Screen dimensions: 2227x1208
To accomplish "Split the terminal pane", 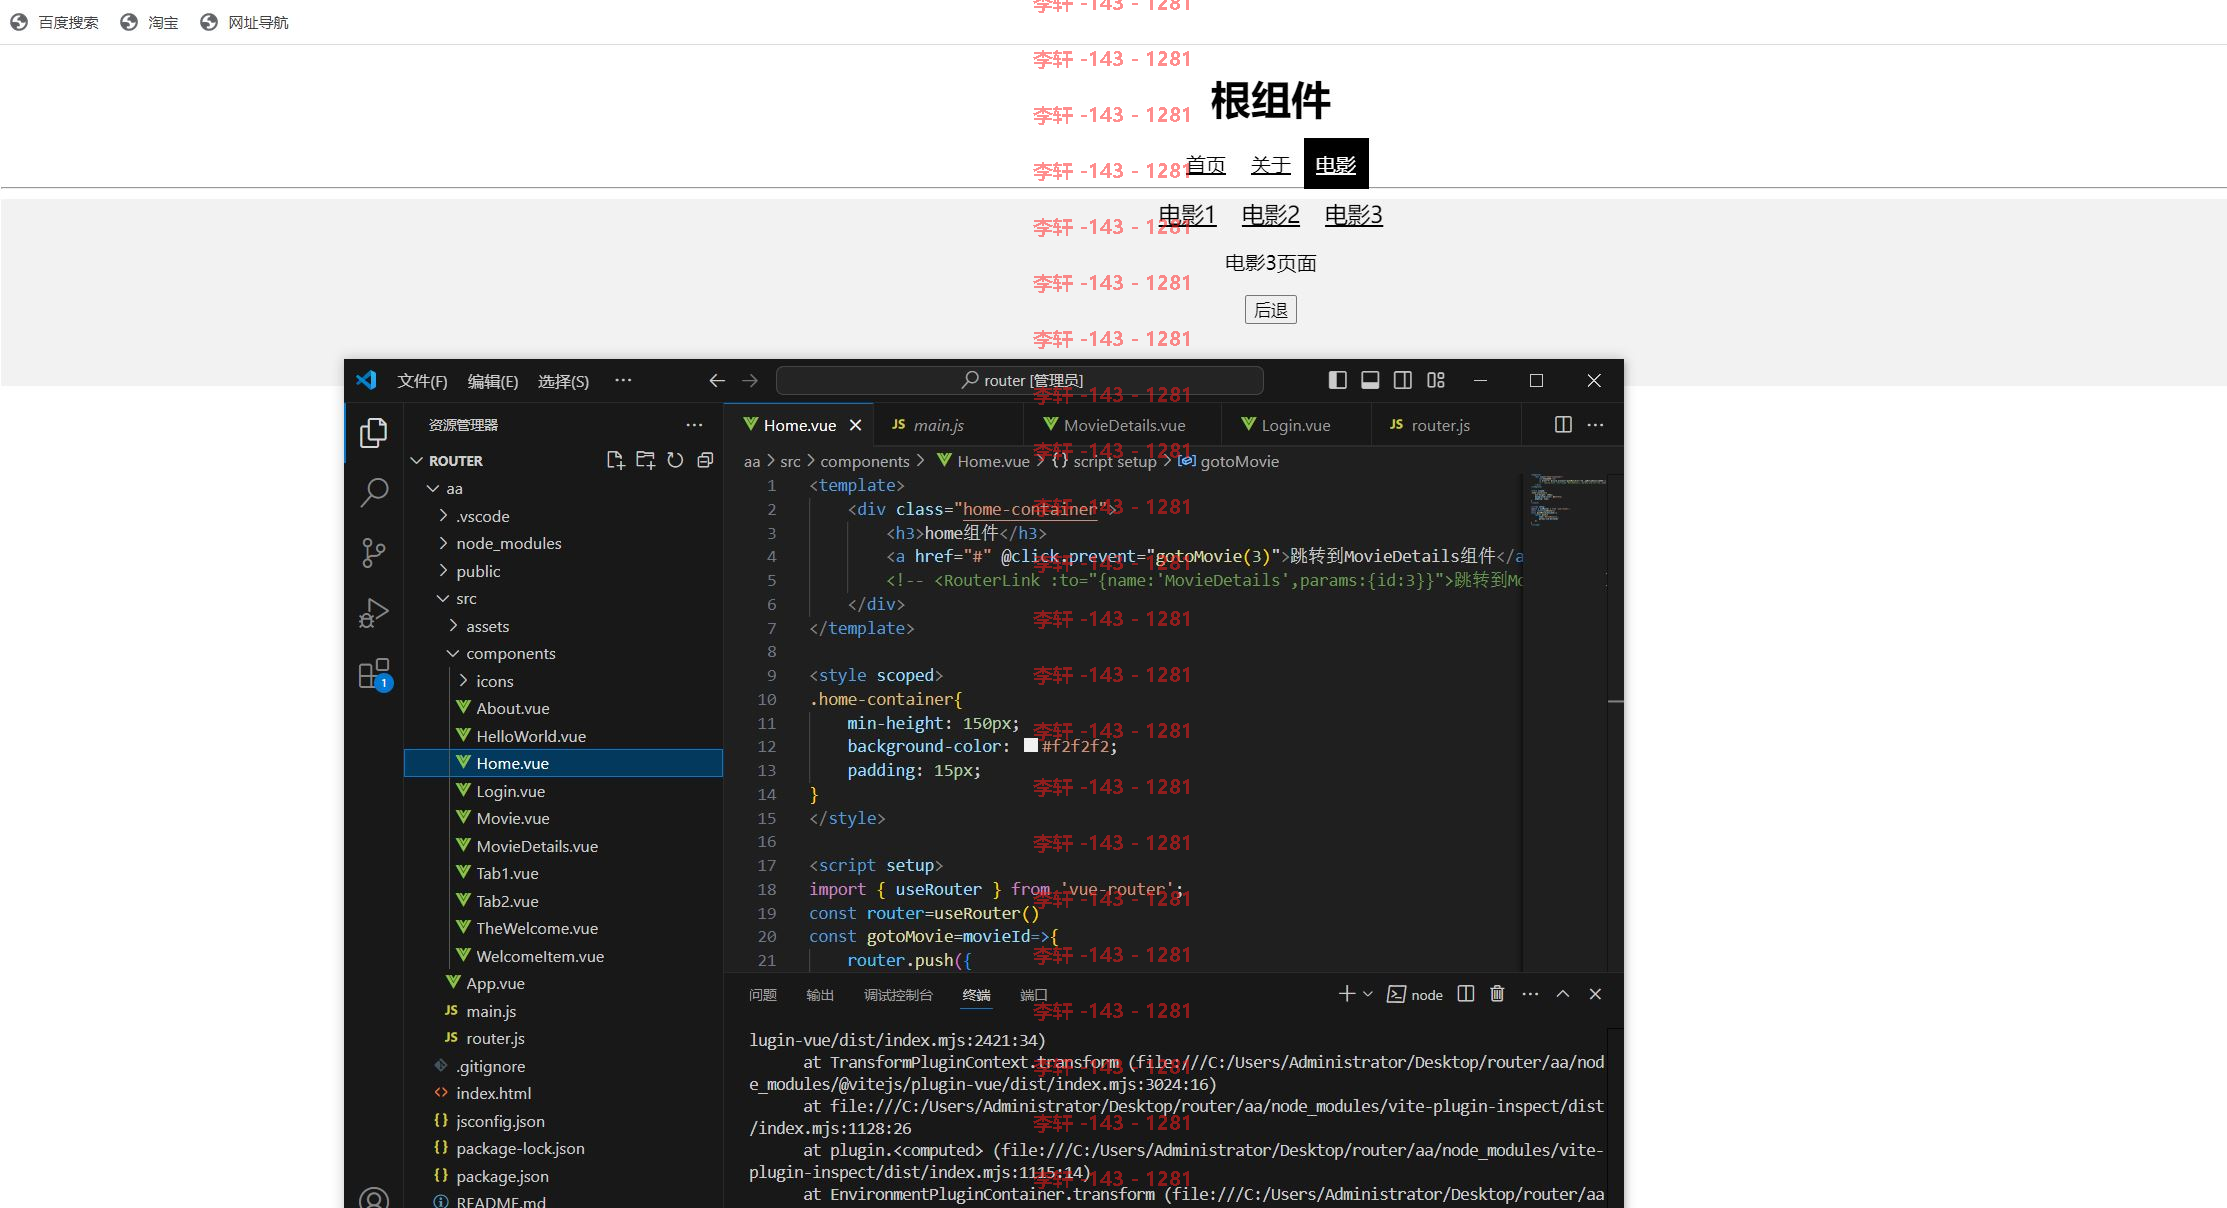I will [1466, 994].
